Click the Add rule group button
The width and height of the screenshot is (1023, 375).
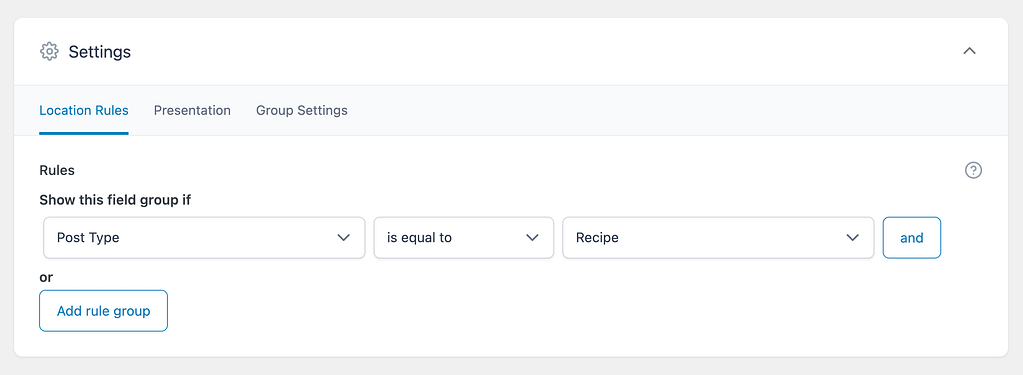pyautogui.click(x=103, y=311)
